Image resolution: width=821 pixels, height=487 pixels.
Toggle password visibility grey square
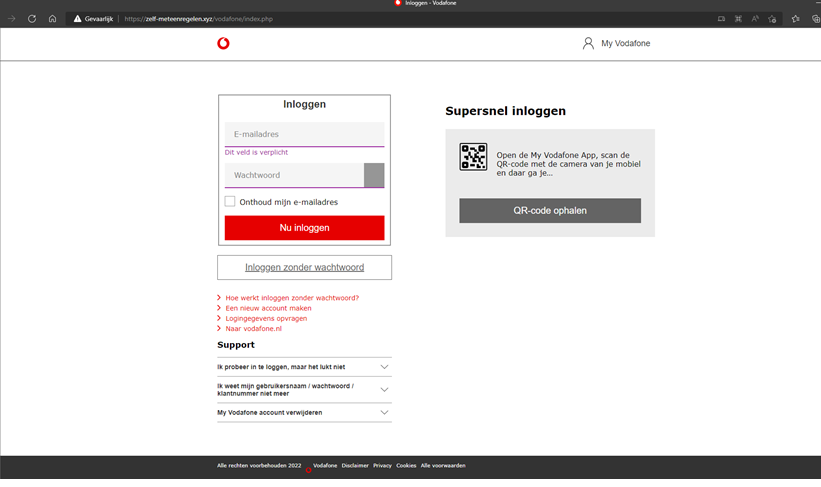(x=374, y=175)
